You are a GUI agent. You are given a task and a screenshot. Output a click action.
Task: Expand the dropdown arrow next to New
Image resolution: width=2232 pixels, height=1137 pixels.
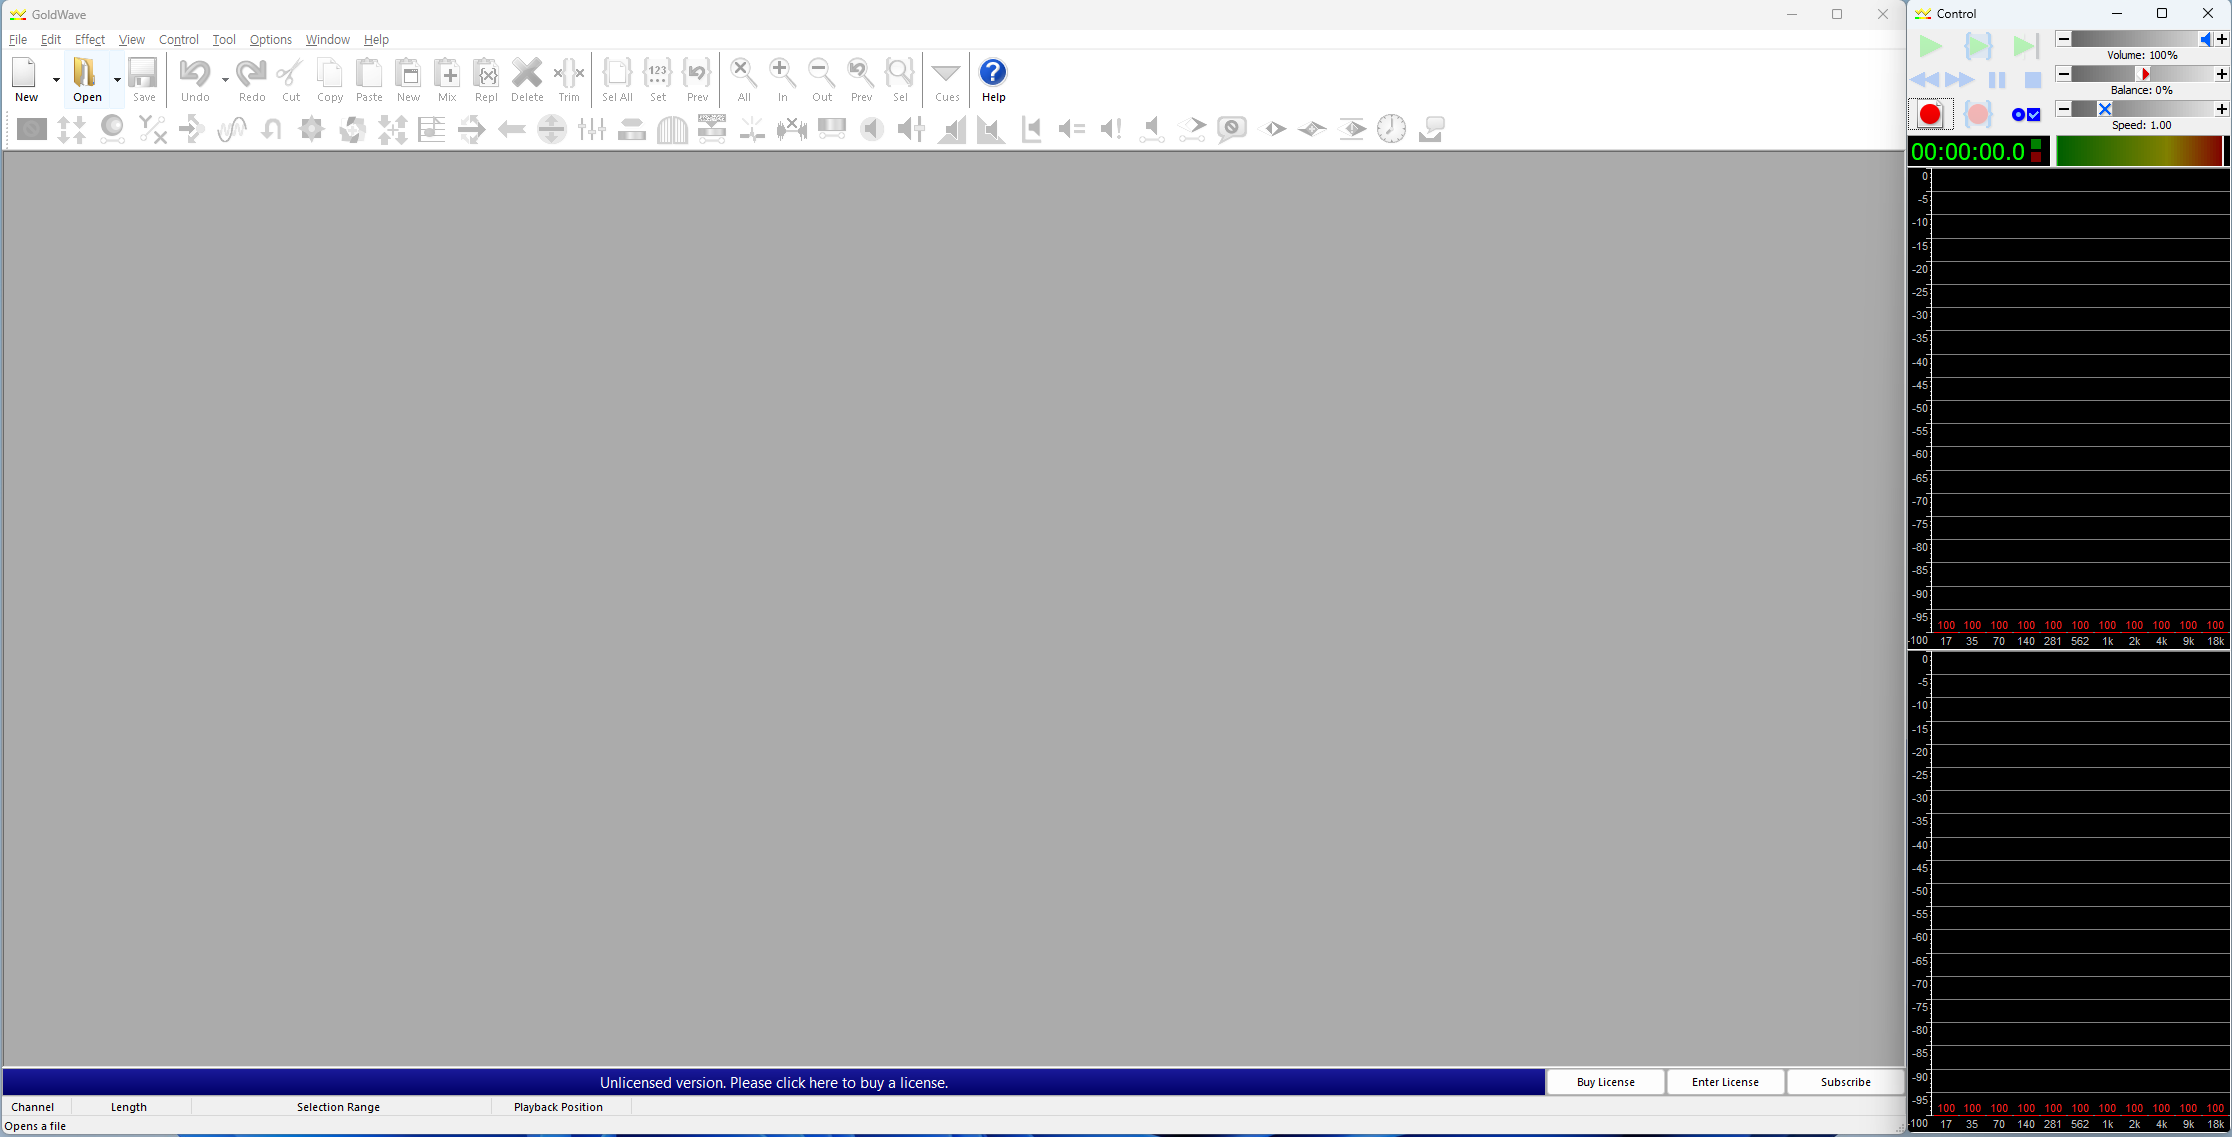[56, 79]
